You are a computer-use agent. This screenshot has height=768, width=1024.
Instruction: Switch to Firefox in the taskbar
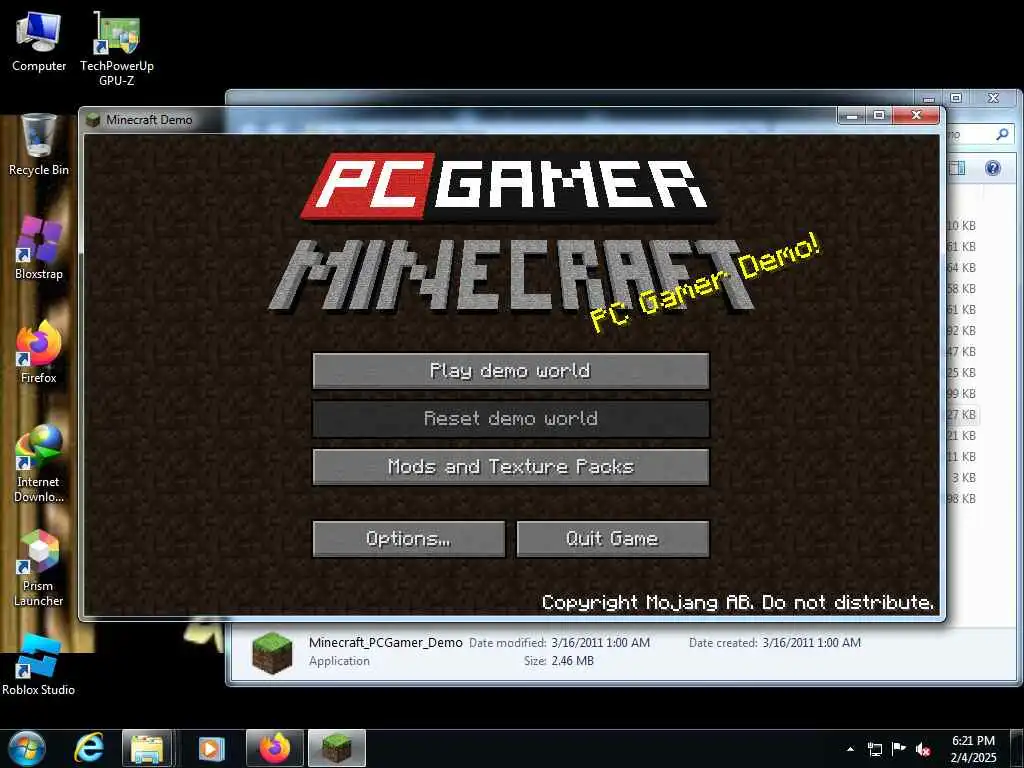pos(274,748)
